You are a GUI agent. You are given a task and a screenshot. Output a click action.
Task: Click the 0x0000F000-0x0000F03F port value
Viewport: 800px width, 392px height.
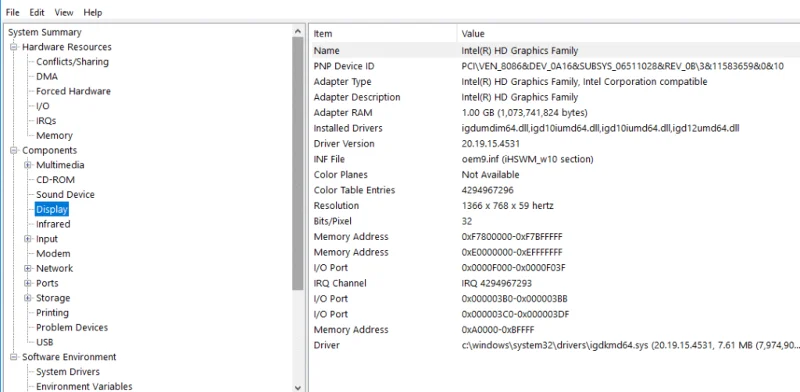click(513, 267)
